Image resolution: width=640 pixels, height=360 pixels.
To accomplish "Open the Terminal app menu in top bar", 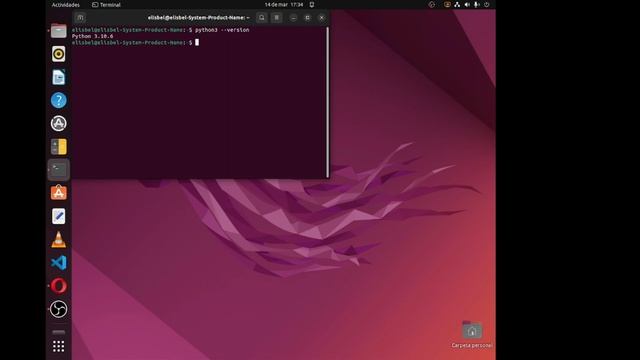I will (106, 5).
